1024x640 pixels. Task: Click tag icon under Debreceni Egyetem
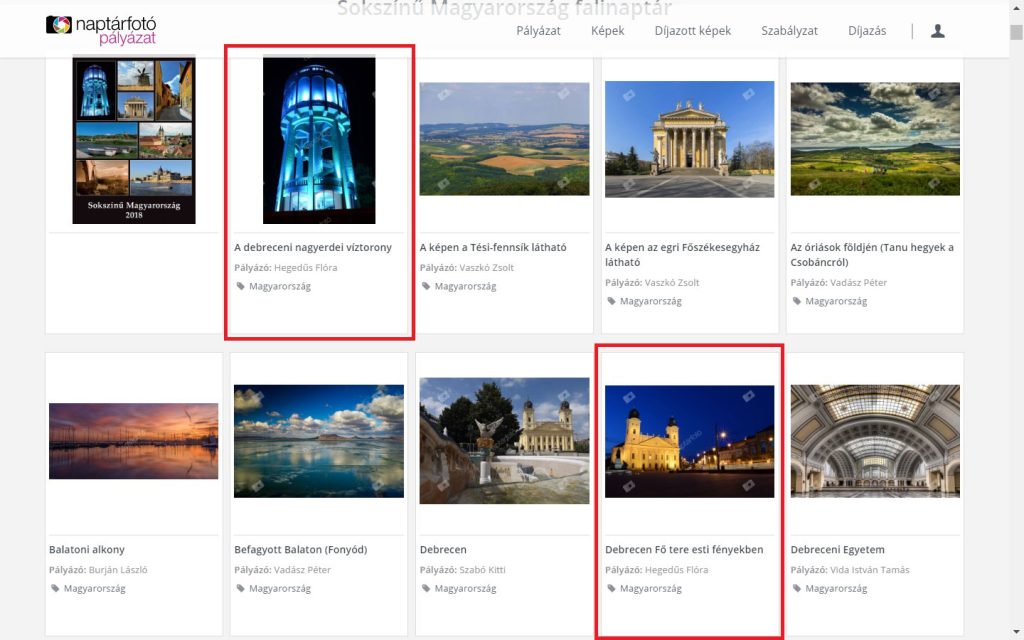coord(797,589)
